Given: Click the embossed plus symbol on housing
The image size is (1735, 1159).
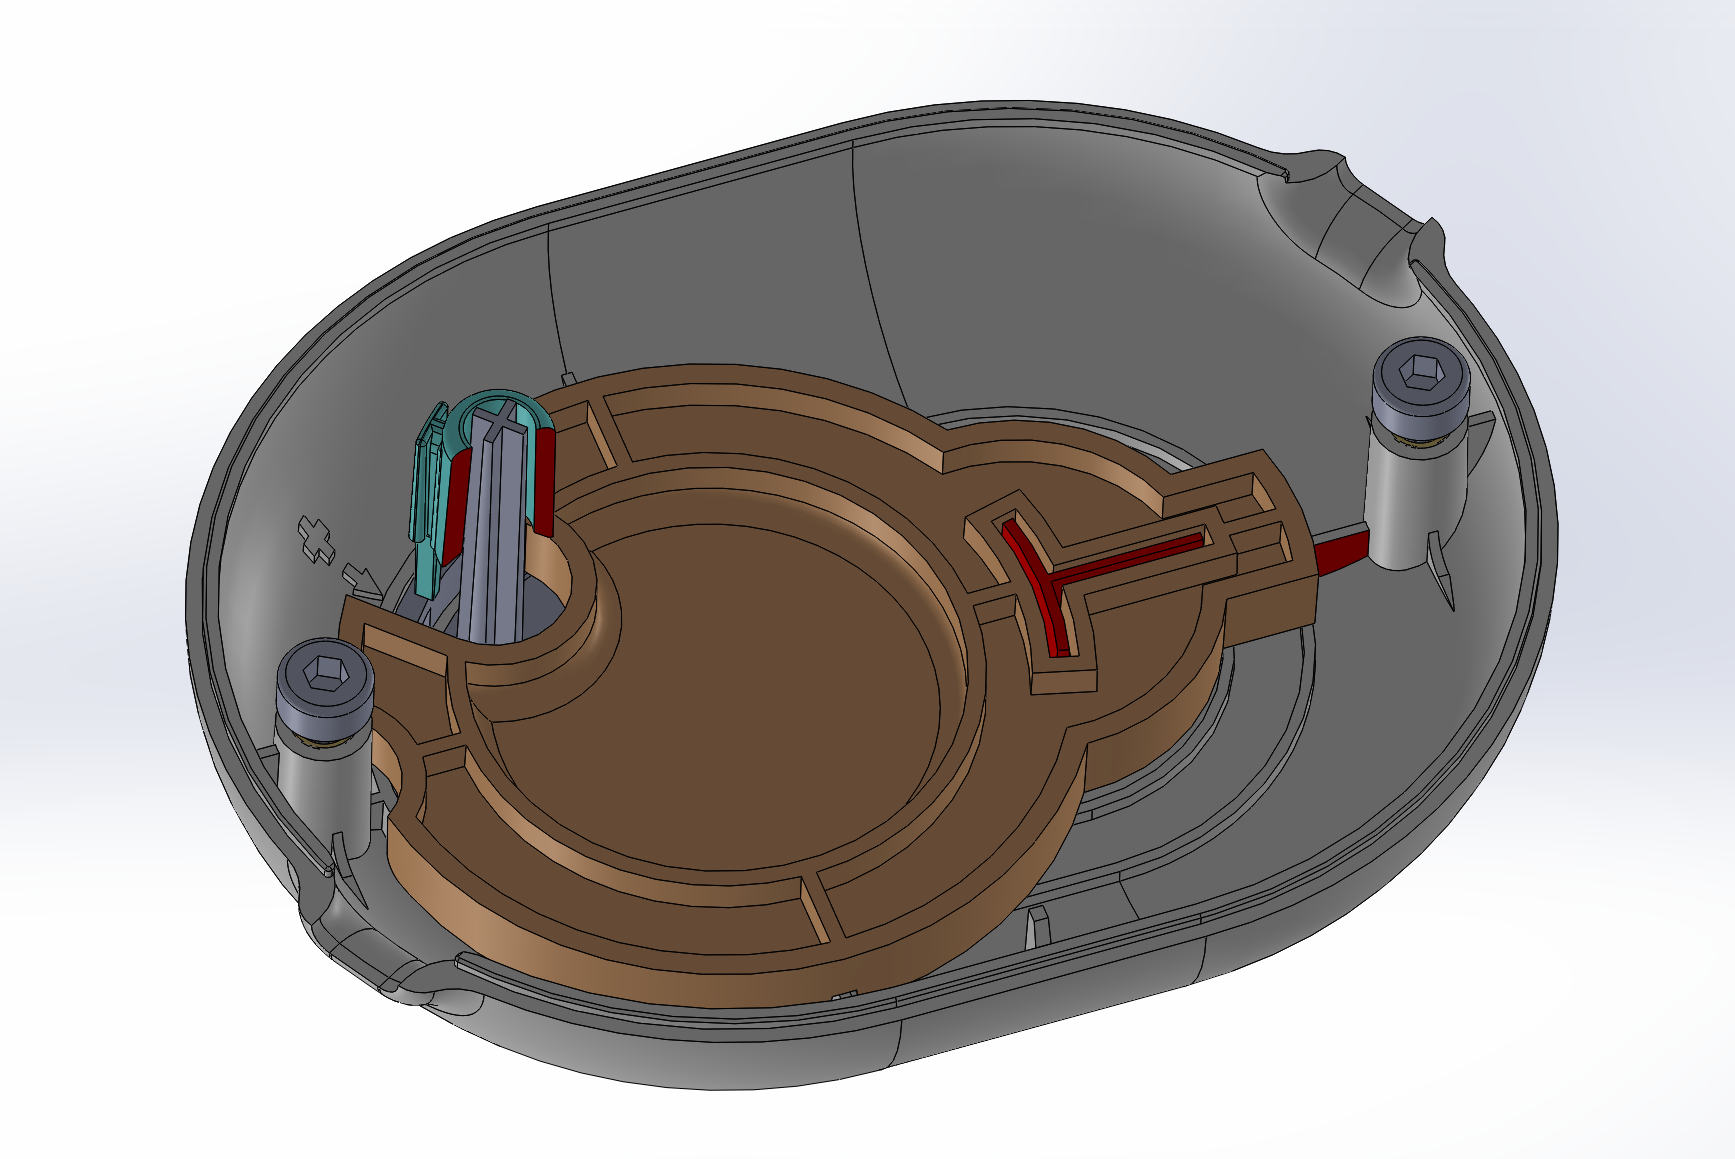Looking at the screenshot, I should coord(317,540).
